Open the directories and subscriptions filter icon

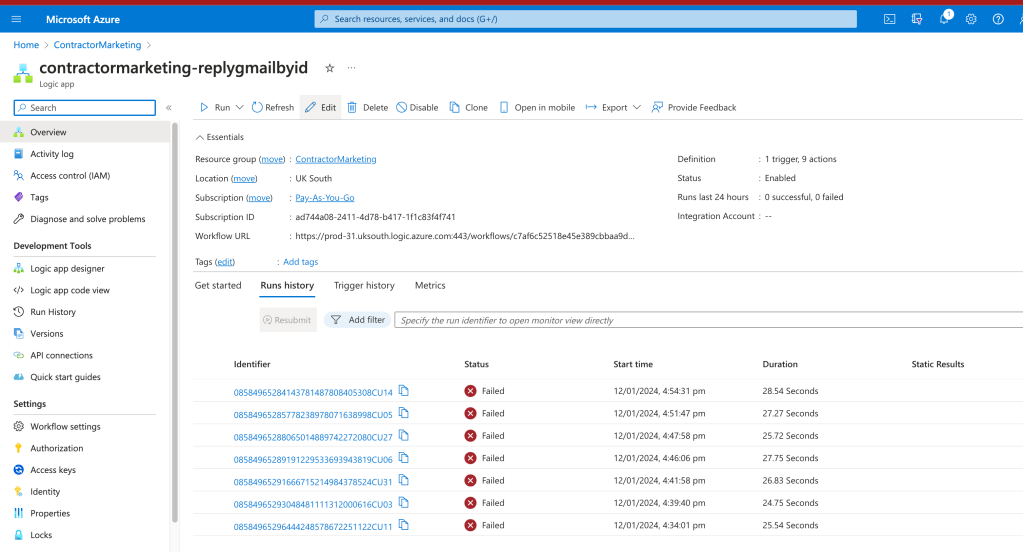coord(917,19)
